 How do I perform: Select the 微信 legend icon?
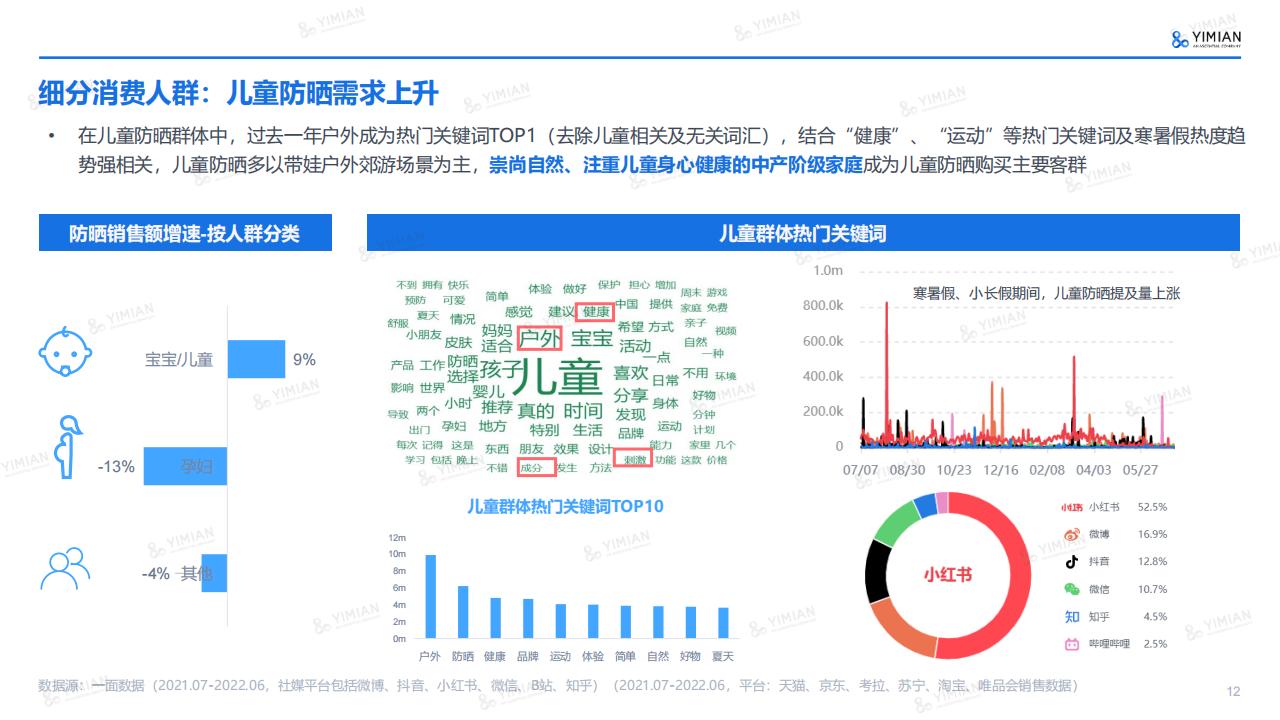(1072, 590)
